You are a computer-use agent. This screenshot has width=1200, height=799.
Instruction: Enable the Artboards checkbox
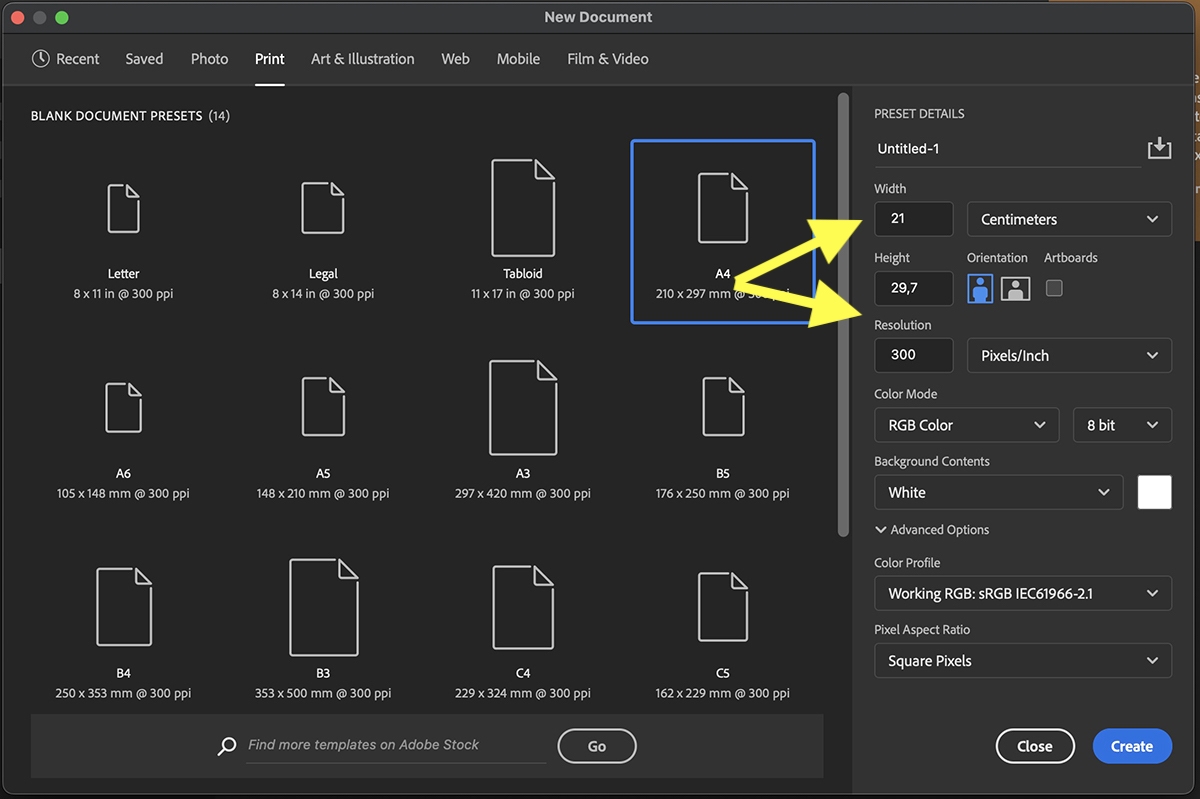[1054, 288]
